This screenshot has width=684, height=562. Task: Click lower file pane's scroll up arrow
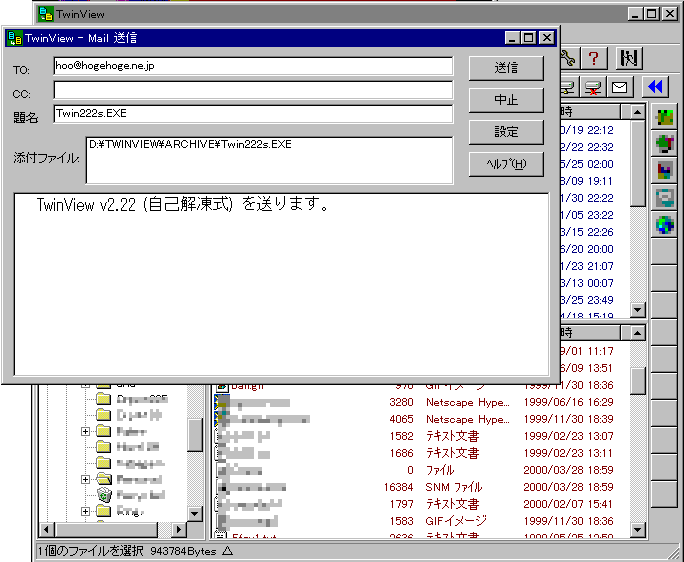[637, 333]
